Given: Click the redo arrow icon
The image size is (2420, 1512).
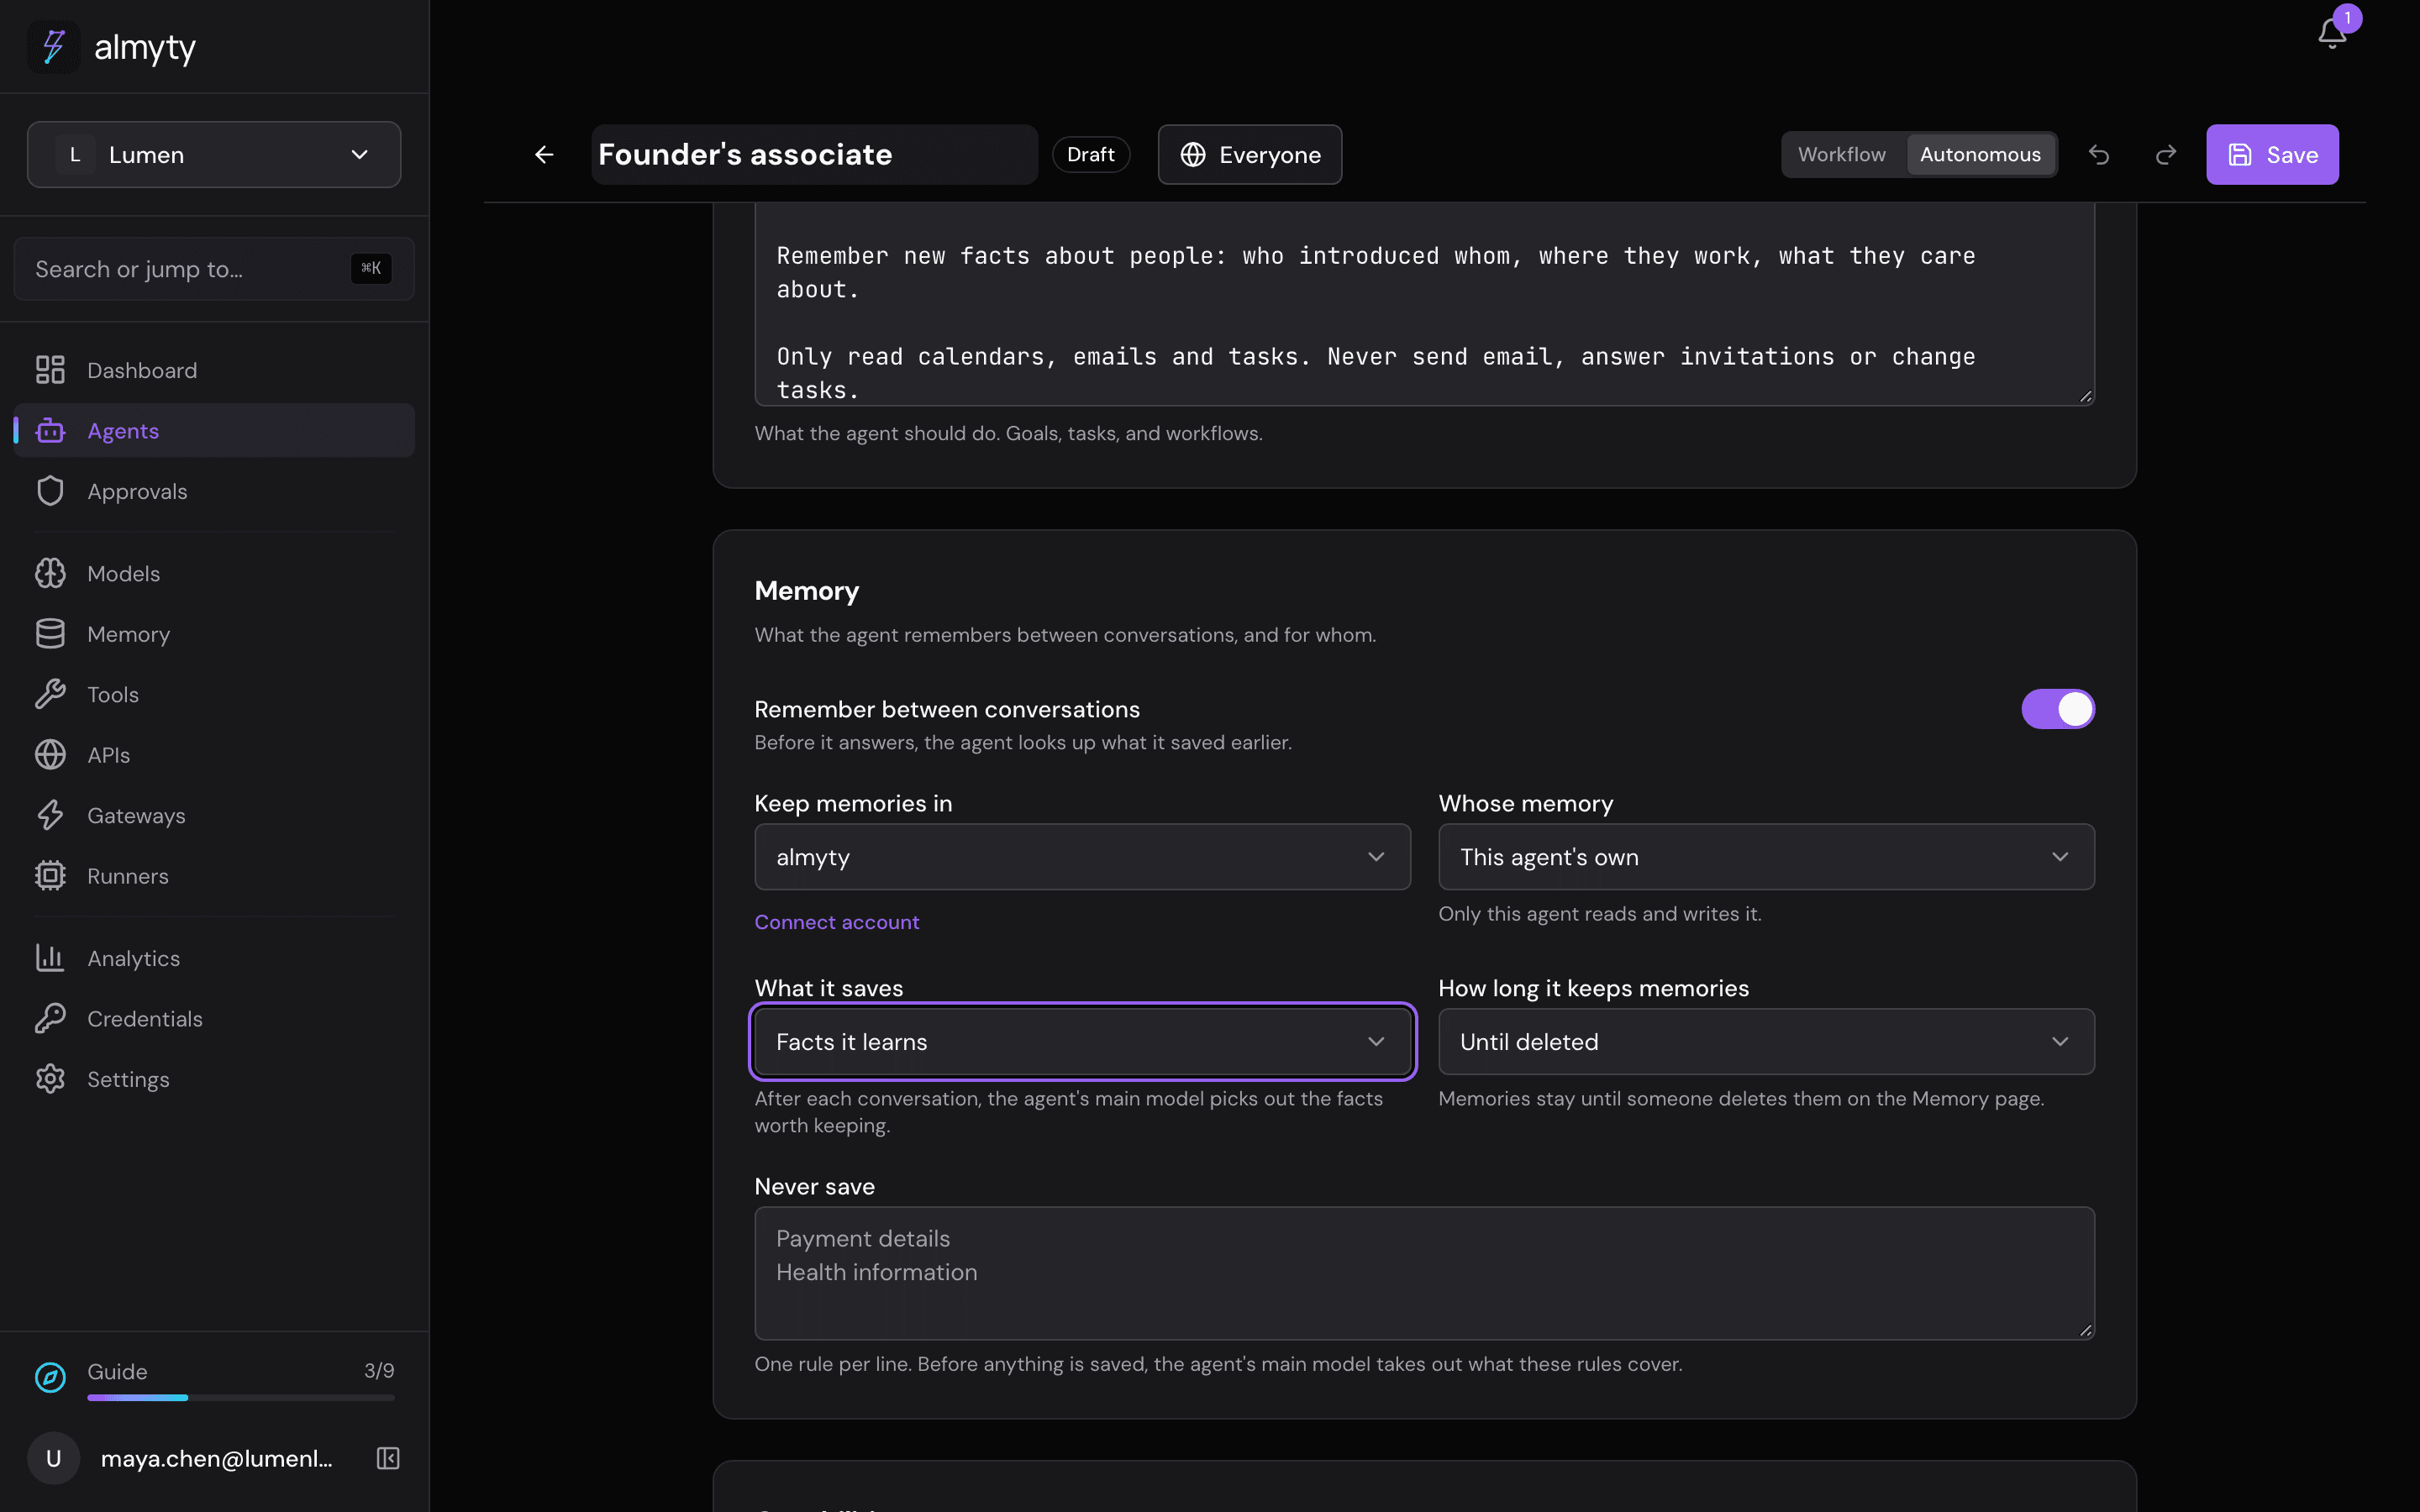Looking at the screenshot, I should (x=2166, y=154).
